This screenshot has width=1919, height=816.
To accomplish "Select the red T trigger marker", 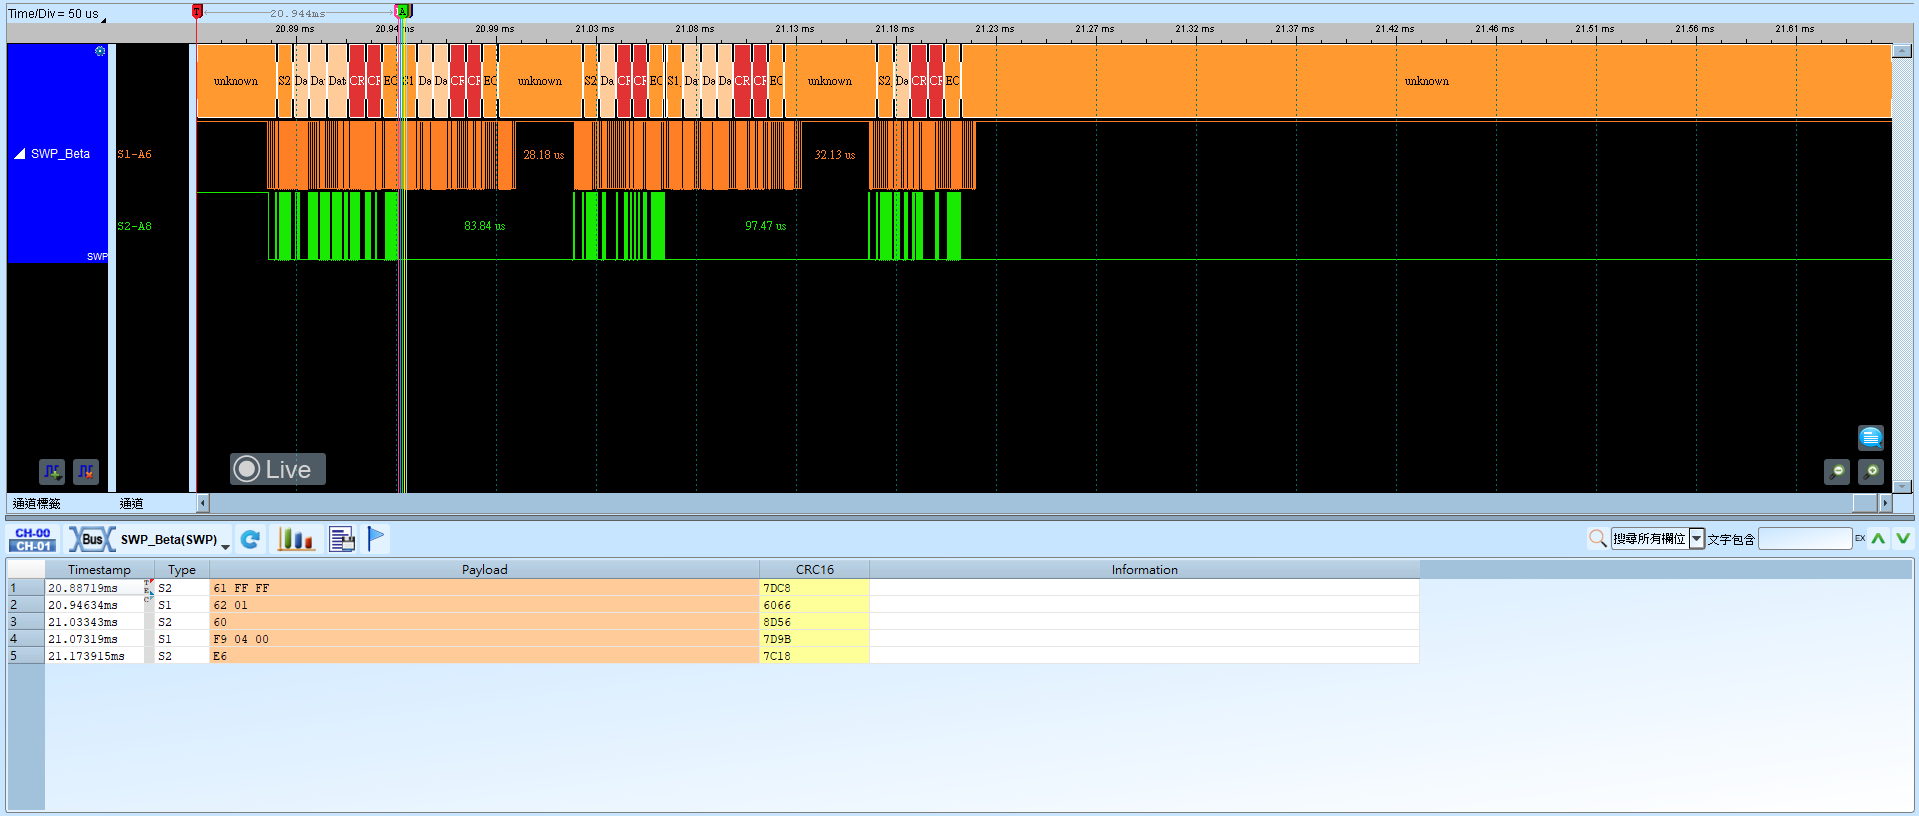I will (x=197, y=11).
